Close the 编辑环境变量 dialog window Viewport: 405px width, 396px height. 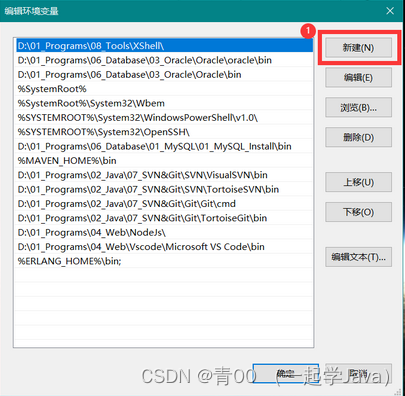(390, 11)
